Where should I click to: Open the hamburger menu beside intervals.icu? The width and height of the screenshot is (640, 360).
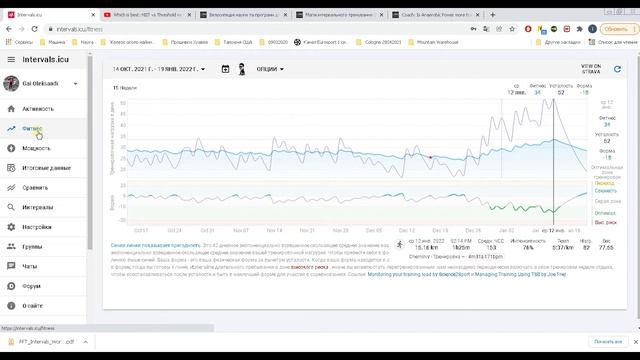(x=11, y=60)
